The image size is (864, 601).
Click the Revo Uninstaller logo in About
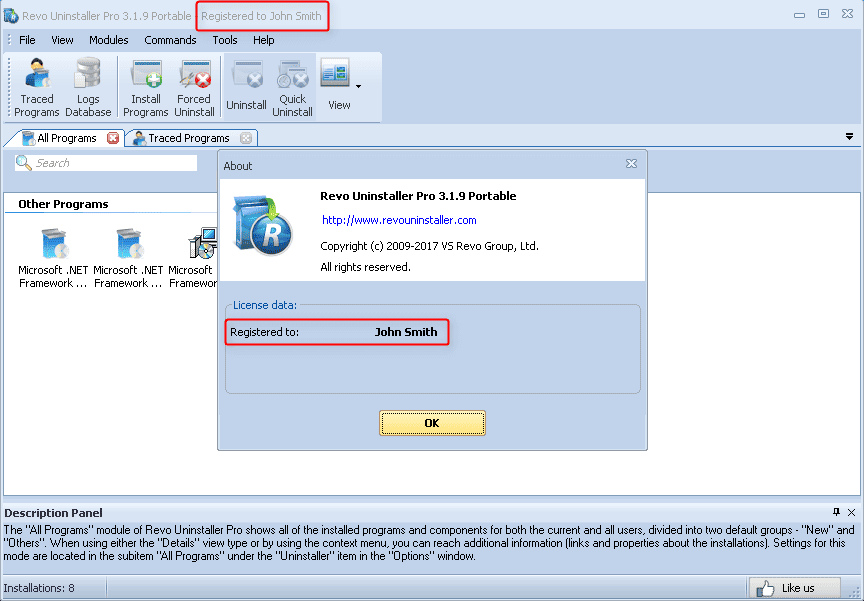(x=263, y=225)
